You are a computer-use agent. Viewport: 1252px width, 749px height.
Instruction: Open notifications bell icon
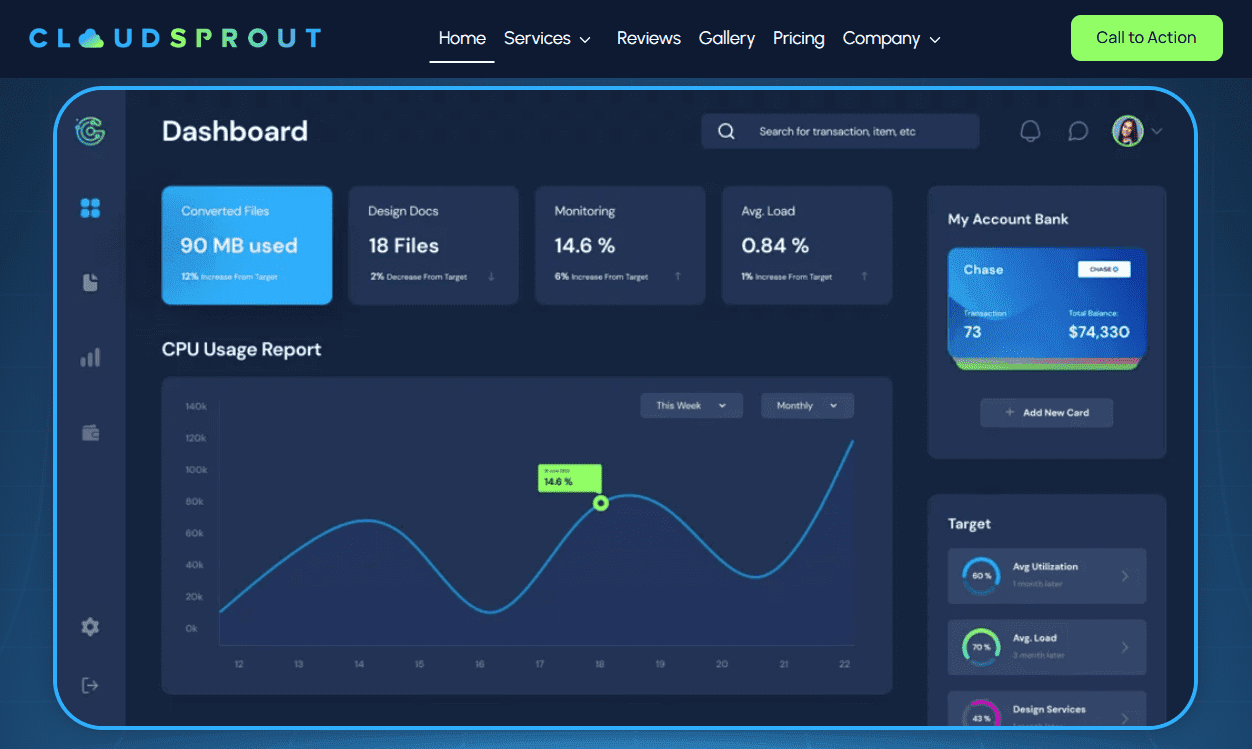(x=1030, y=131)
